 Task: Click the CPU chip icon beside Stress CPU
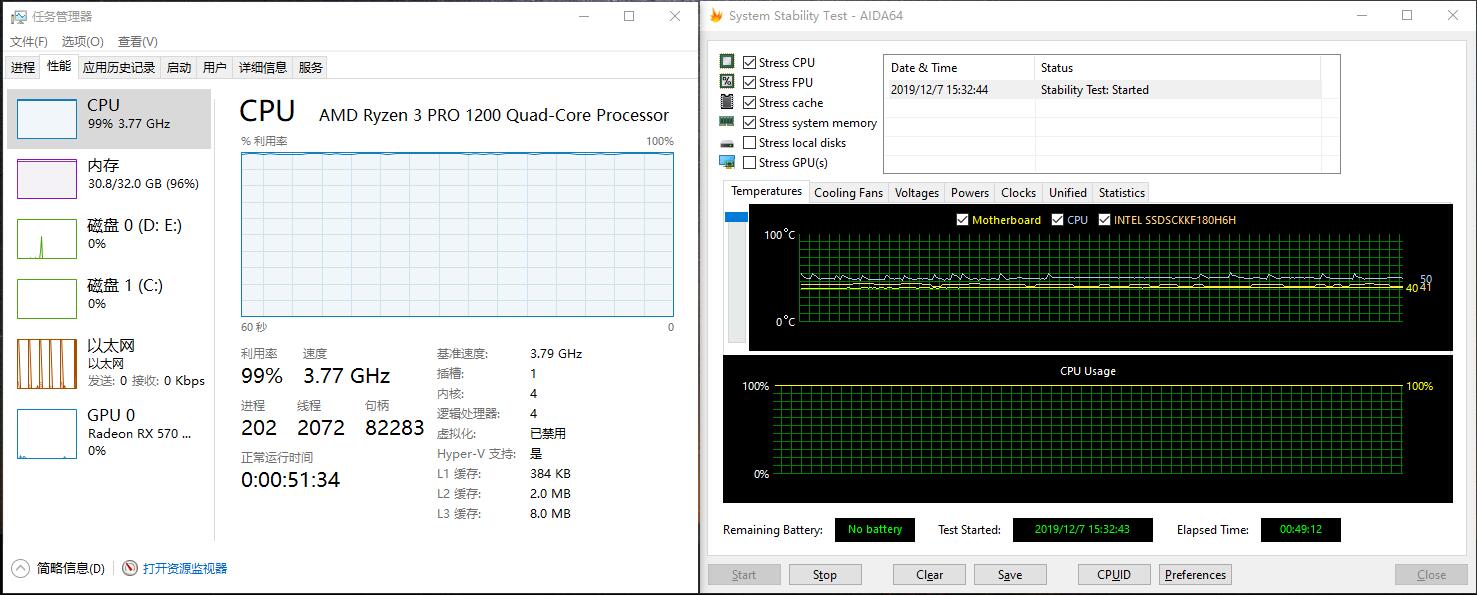coord(727,62)
